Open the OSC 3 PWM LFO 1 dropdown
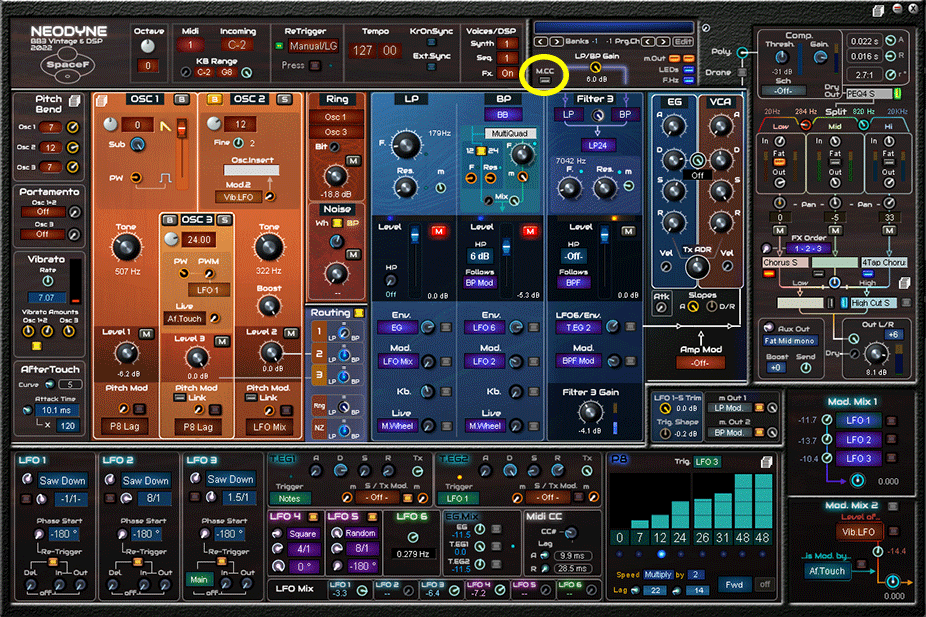Image resolution: width=926 pixels, height=617 pixels. [x=208, y=290]
